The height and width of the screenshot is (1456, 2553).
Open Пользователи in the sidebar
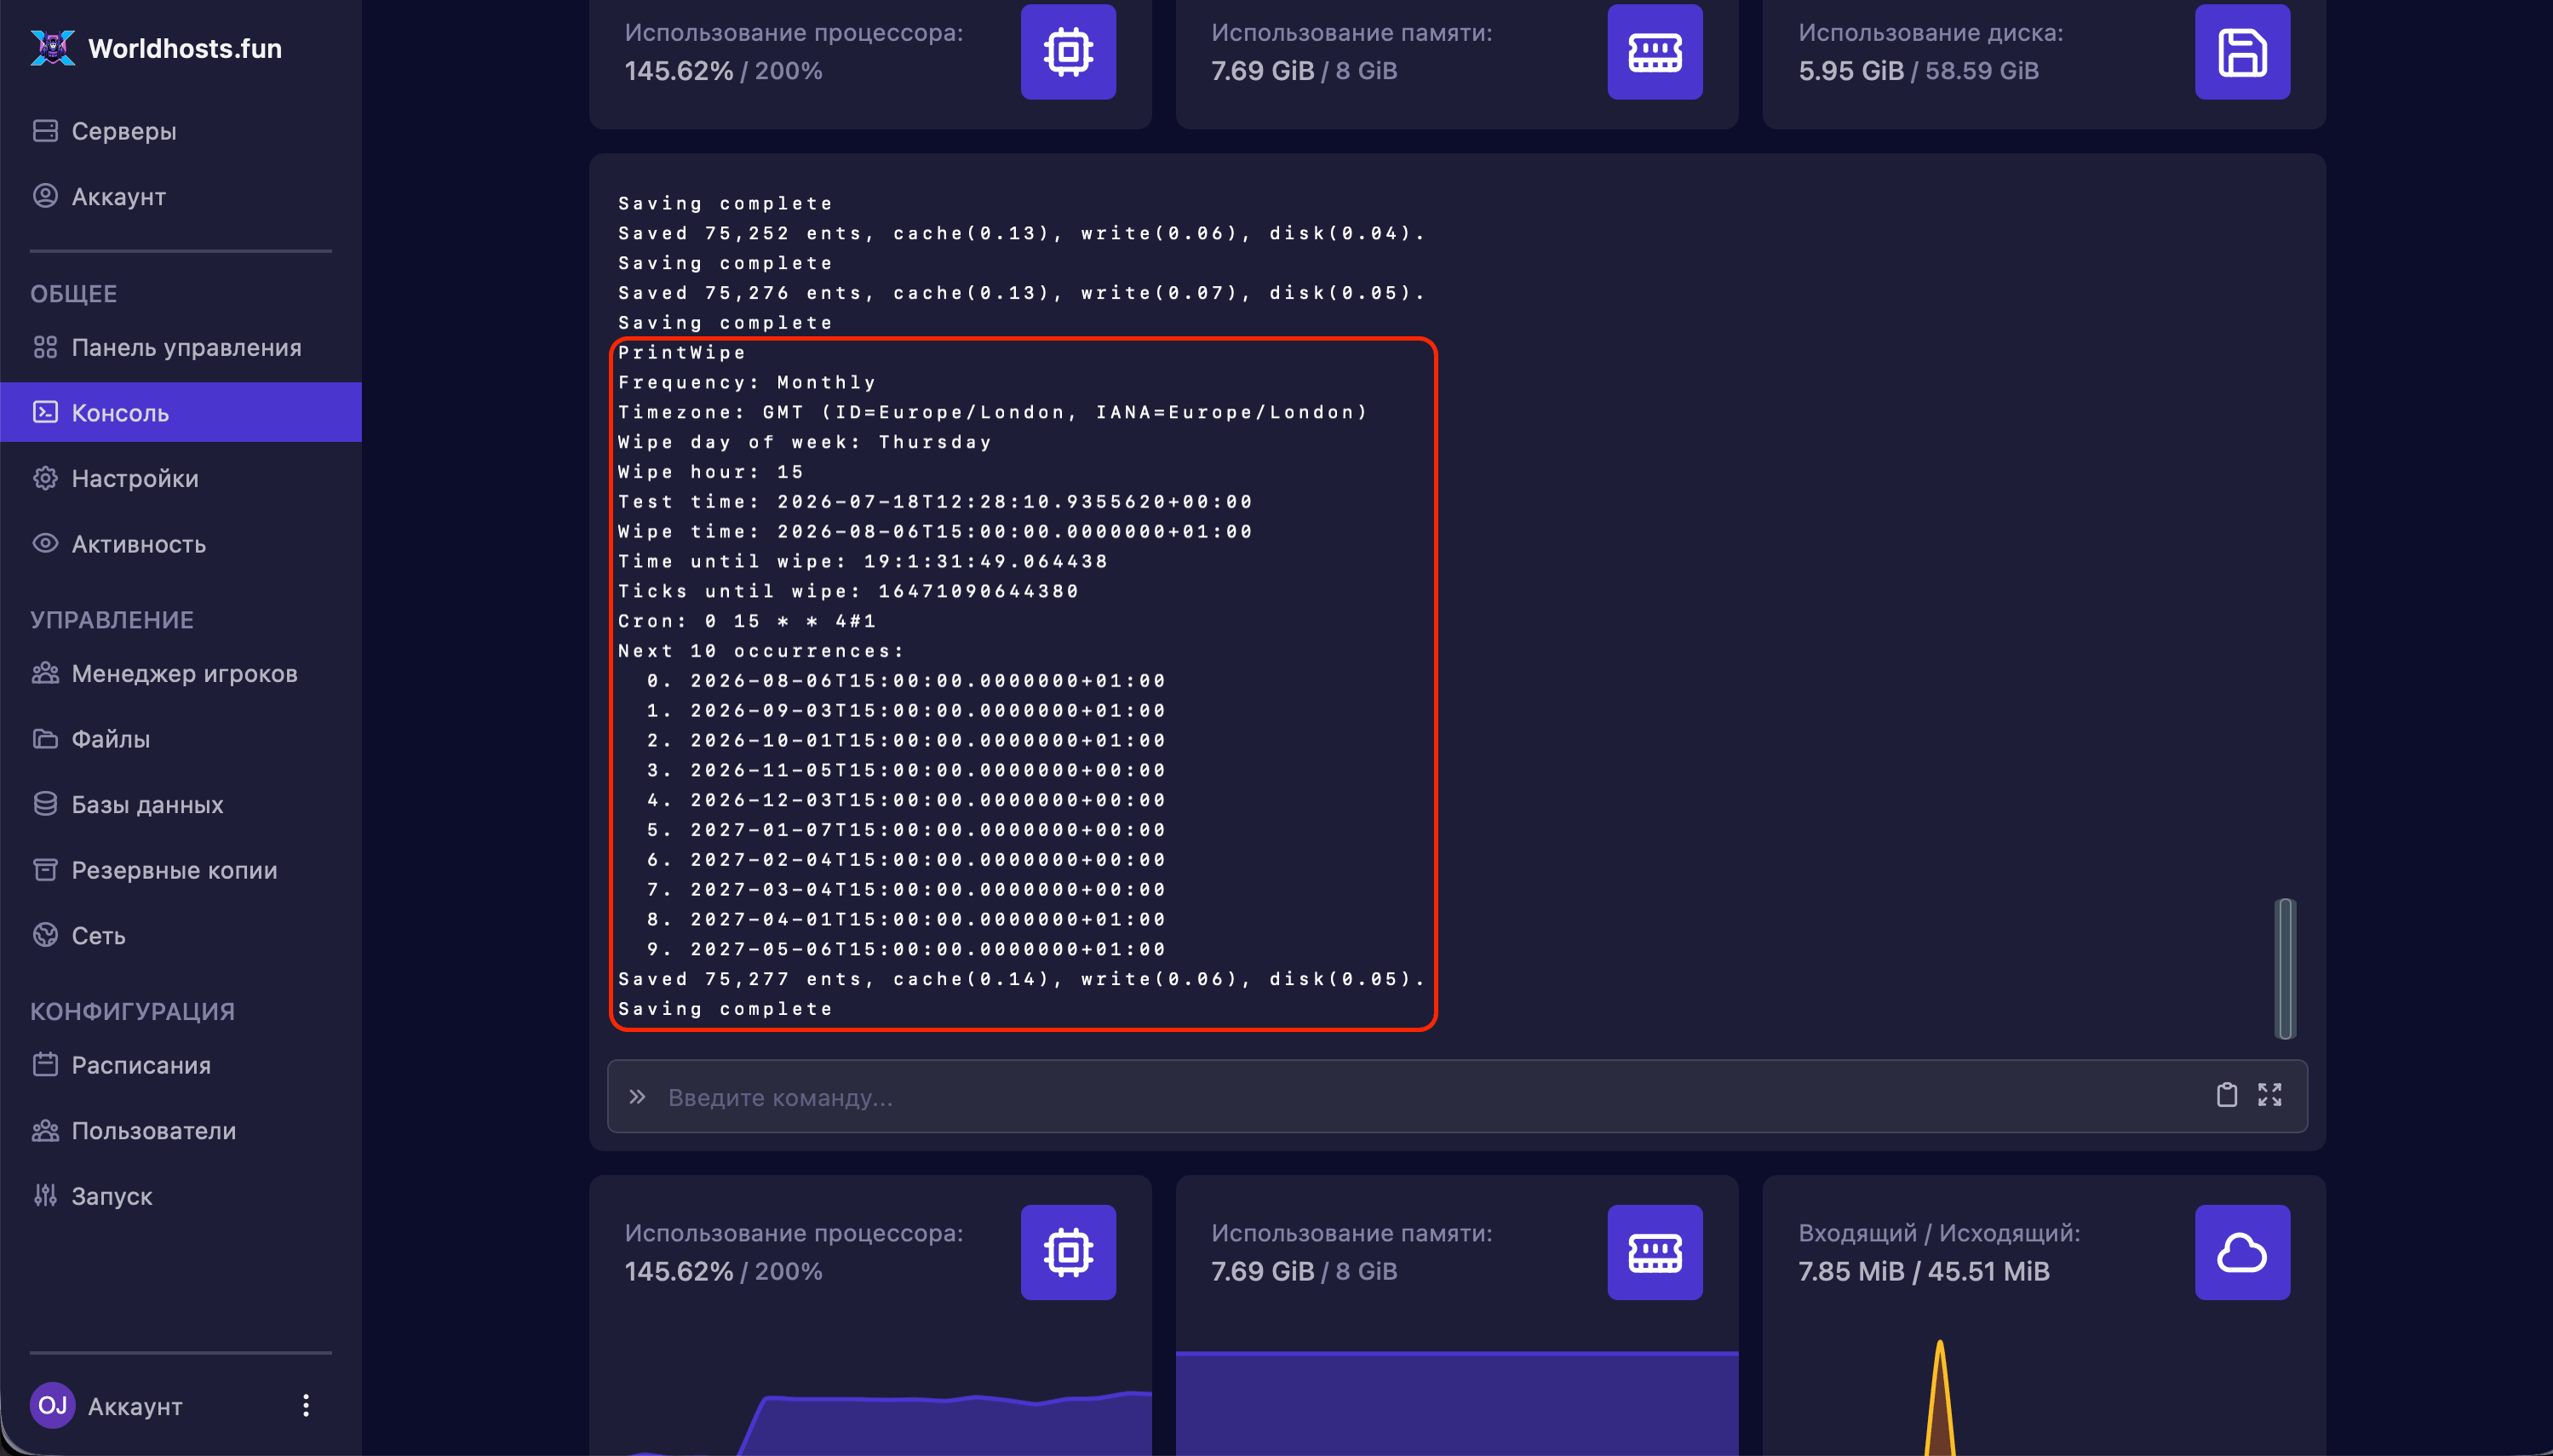coord(153,1130)
